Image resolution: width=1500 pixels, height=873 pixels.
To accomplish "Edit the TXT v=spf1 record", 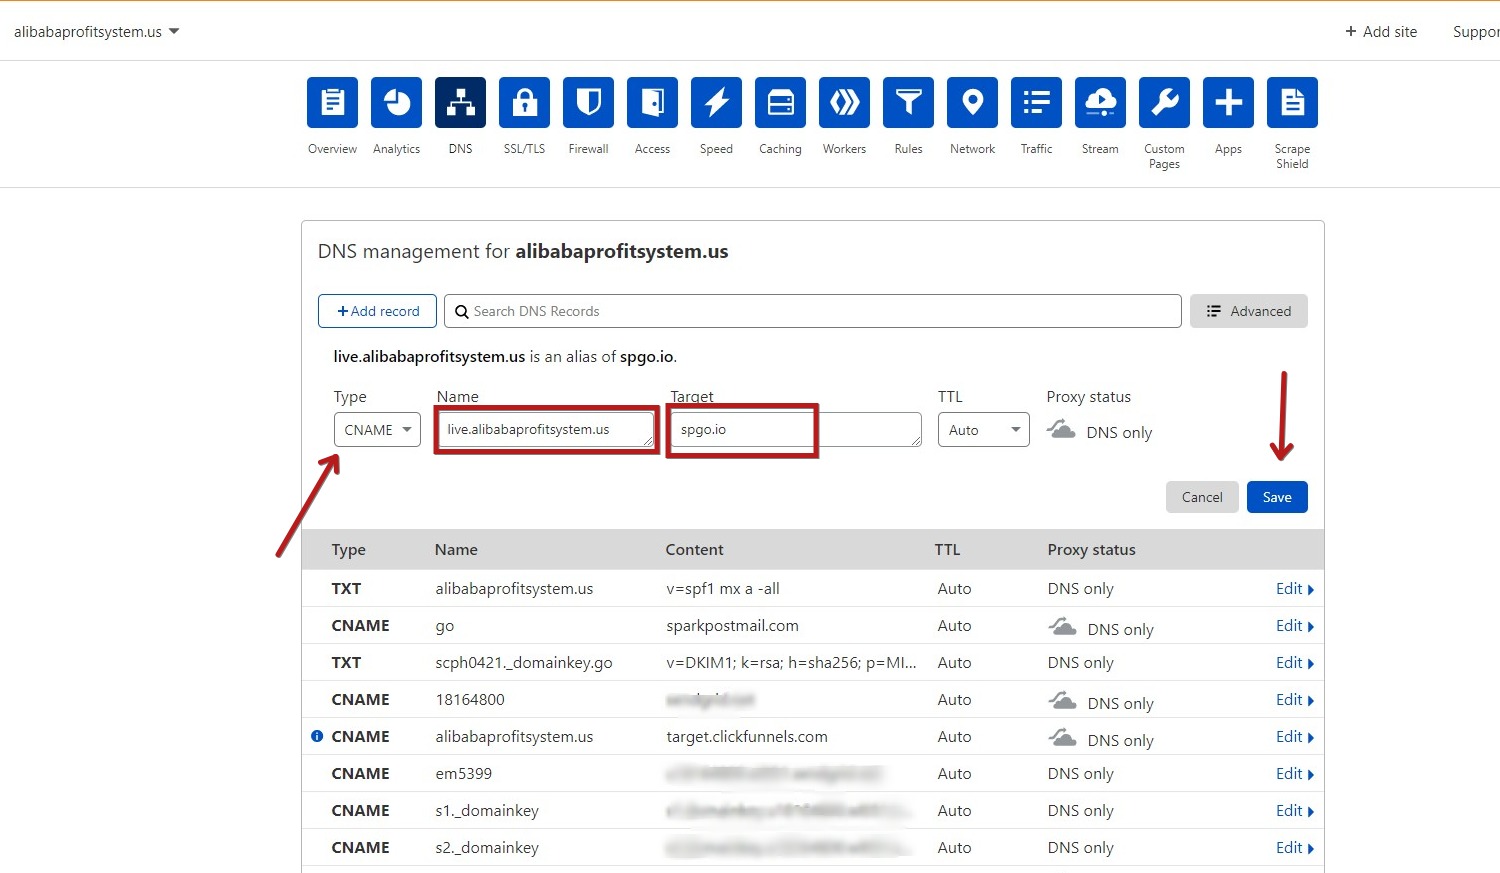I will pos(1294,589).
